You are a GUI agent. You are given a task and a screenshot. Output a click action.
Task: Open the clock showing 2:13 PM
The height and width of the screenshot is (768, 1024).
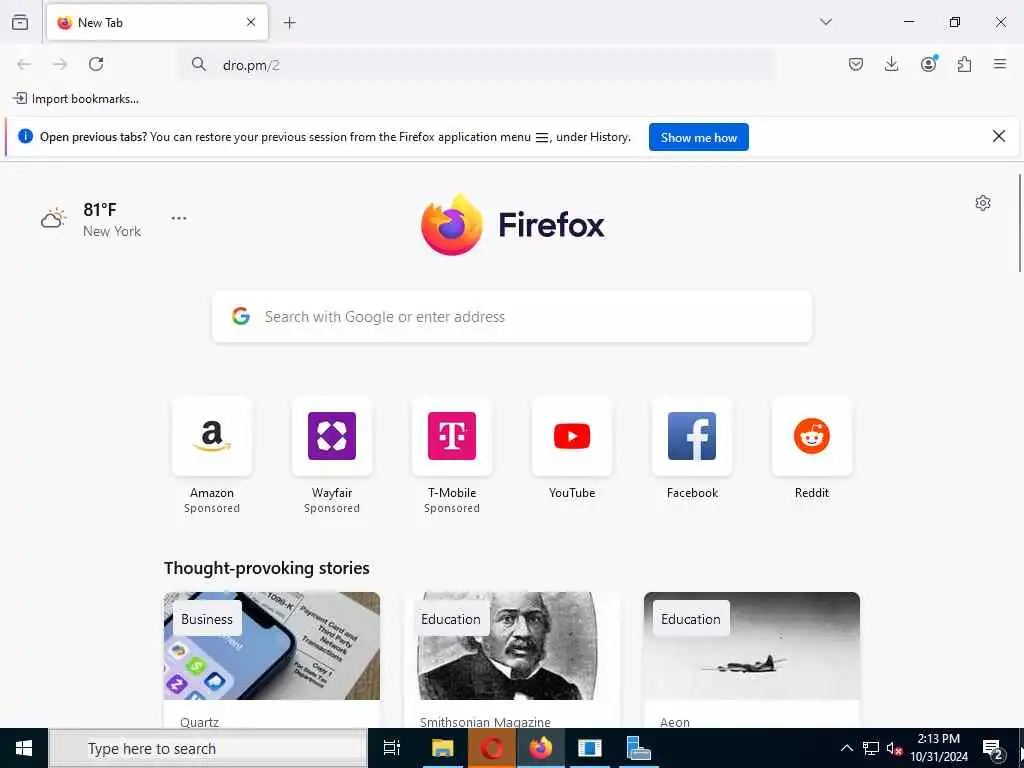939,748
